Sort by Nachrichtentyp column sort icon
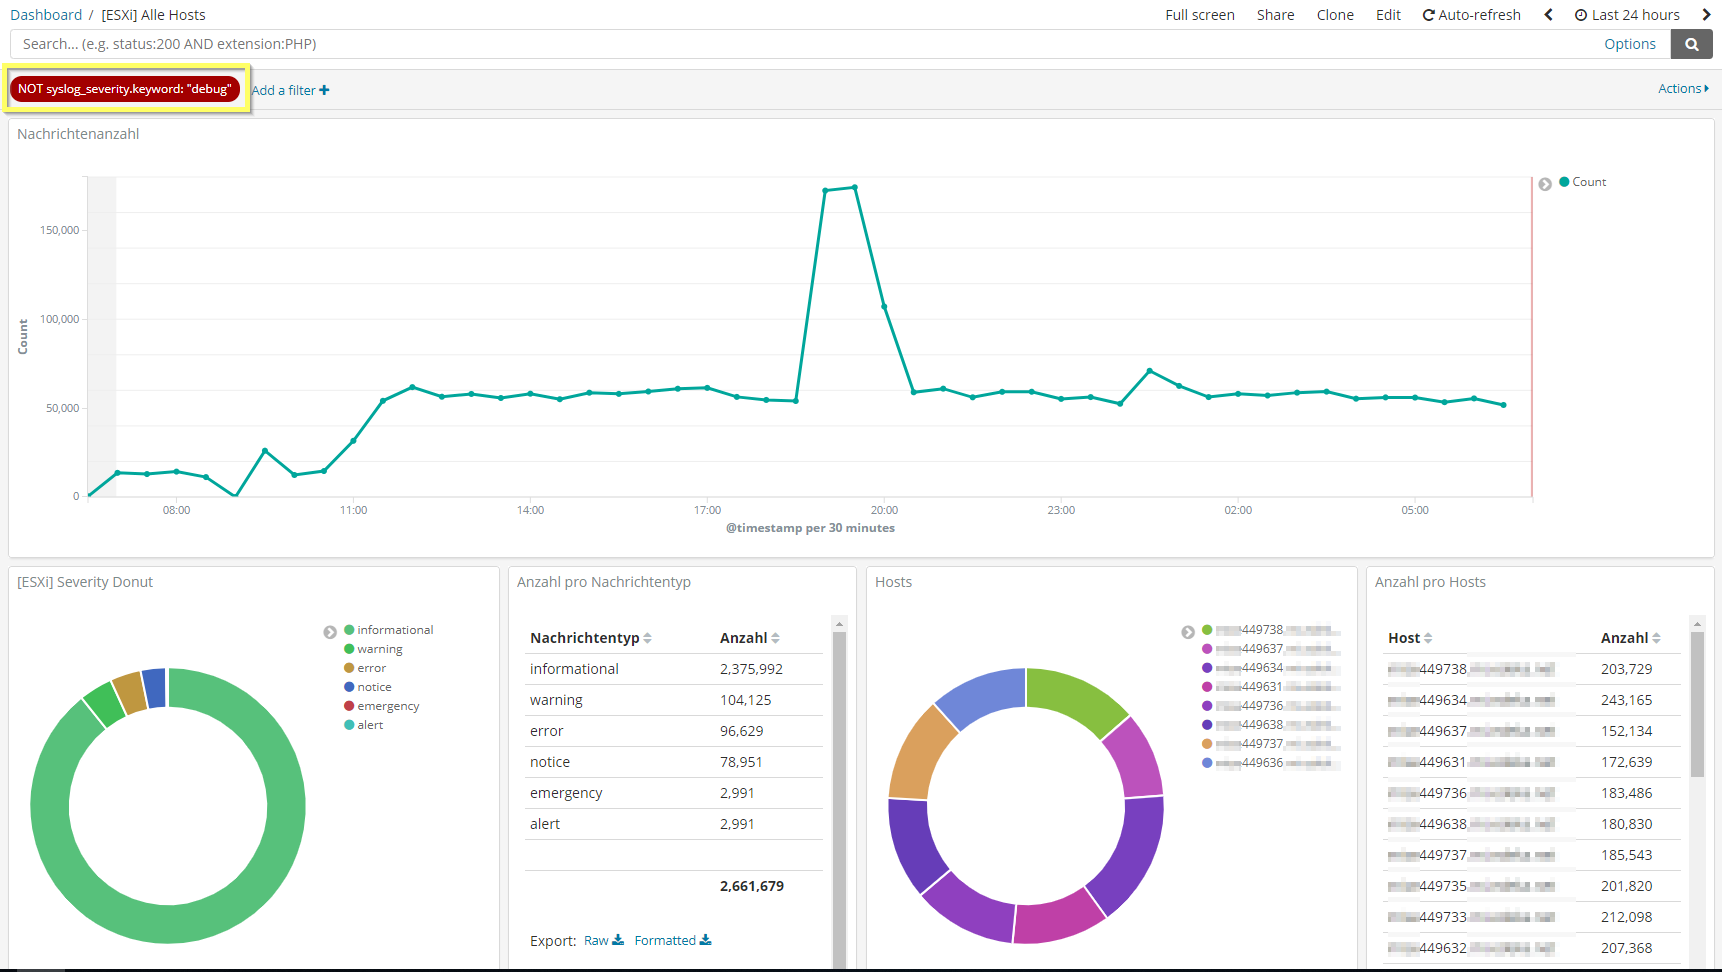 (x=647, y=638)
